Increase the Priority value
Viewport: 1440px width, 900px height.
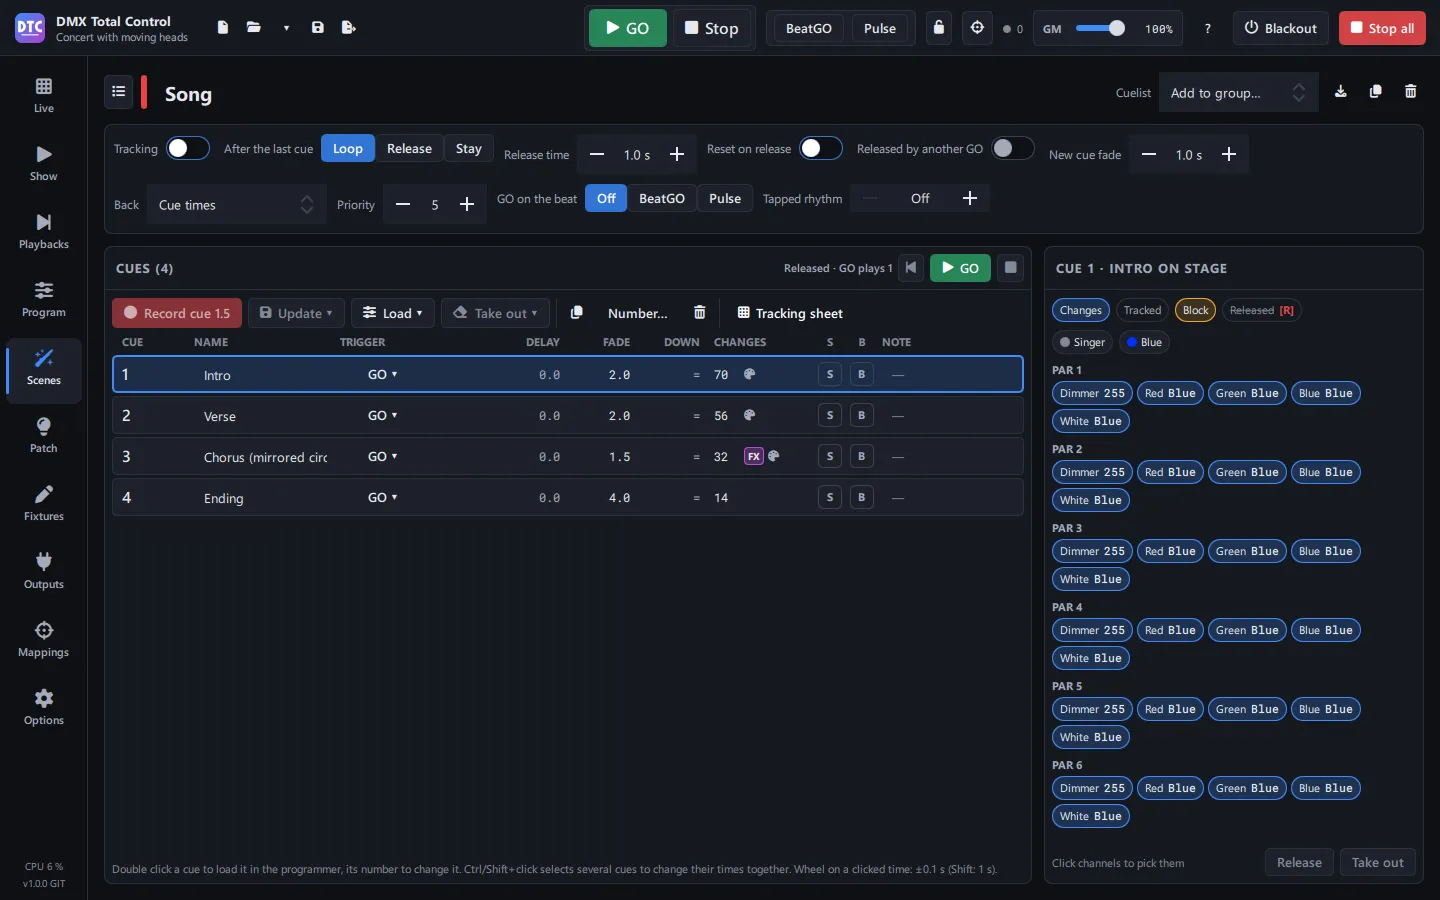[x=467, y=205]
